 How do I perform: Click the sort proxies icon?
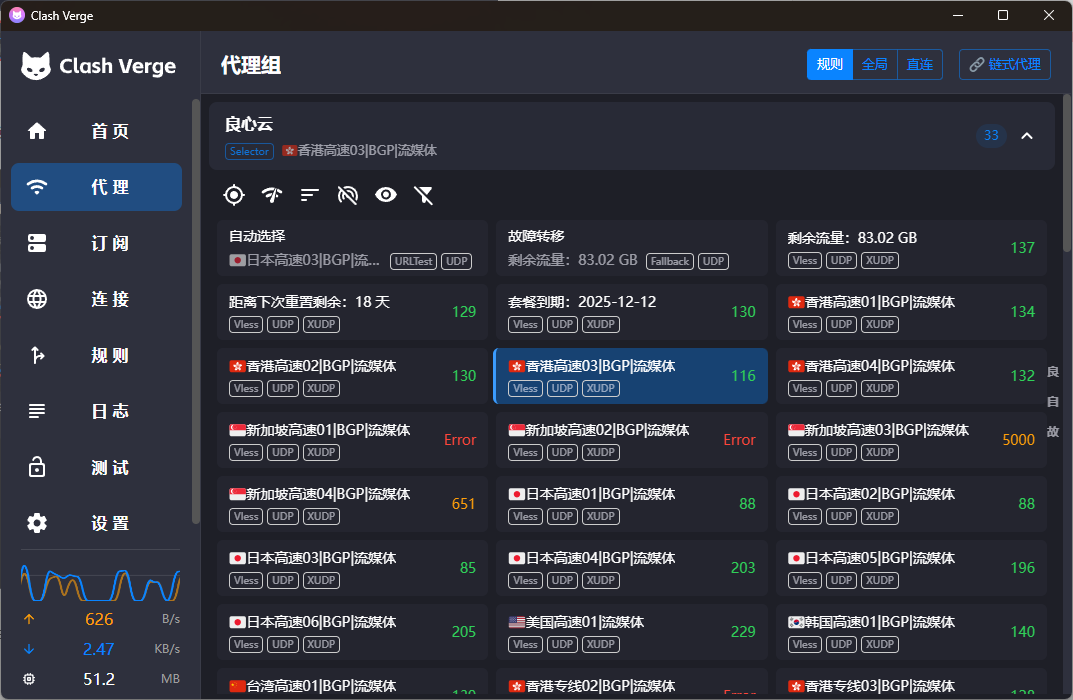(x=310, y=195)
